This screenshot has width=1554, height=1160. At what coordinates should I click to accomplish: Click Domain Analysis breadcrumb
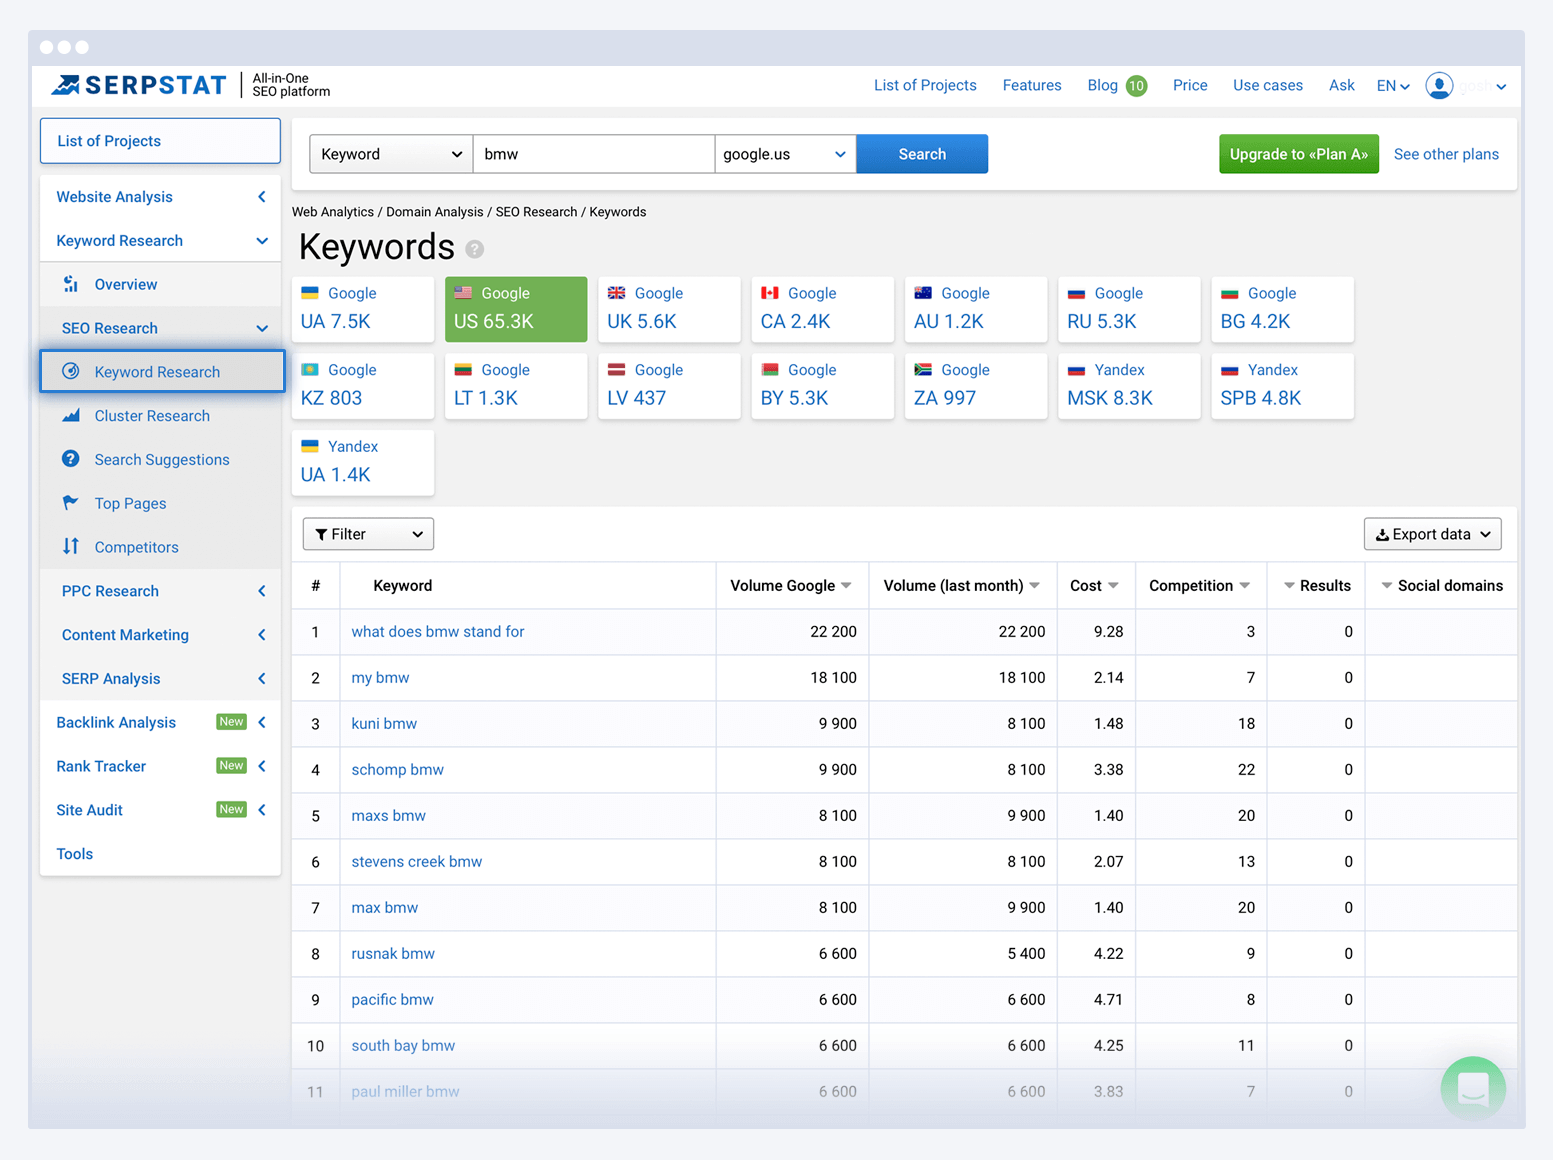tap(434, 212)
